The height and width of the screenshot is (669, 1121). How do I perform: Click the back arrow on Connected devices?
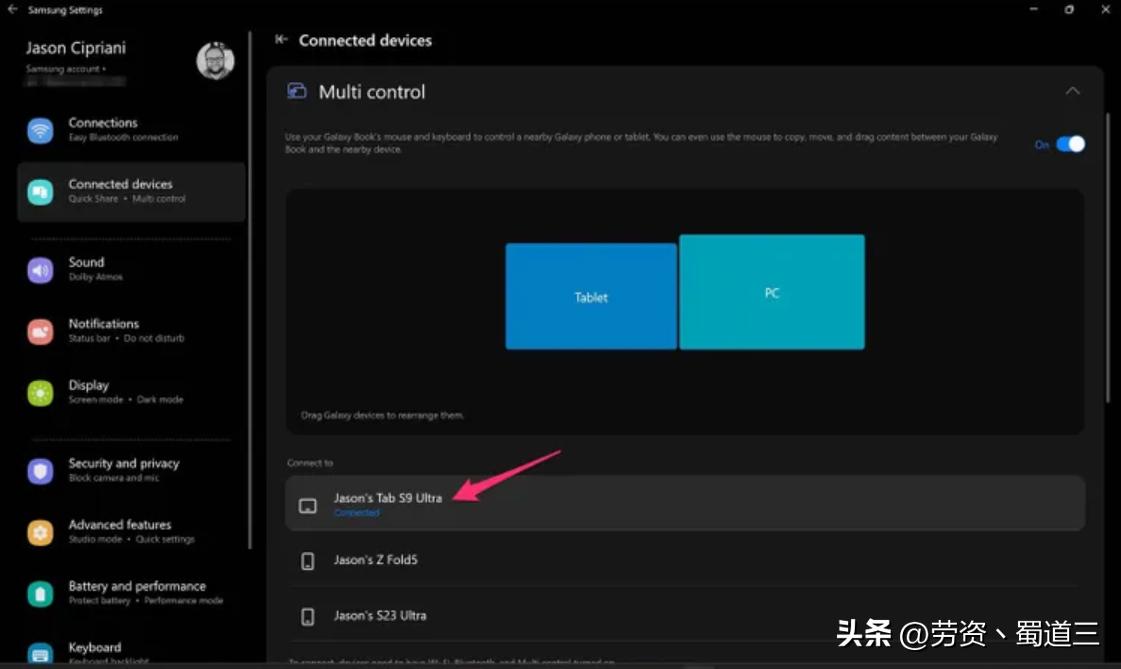tap(281, 40)
